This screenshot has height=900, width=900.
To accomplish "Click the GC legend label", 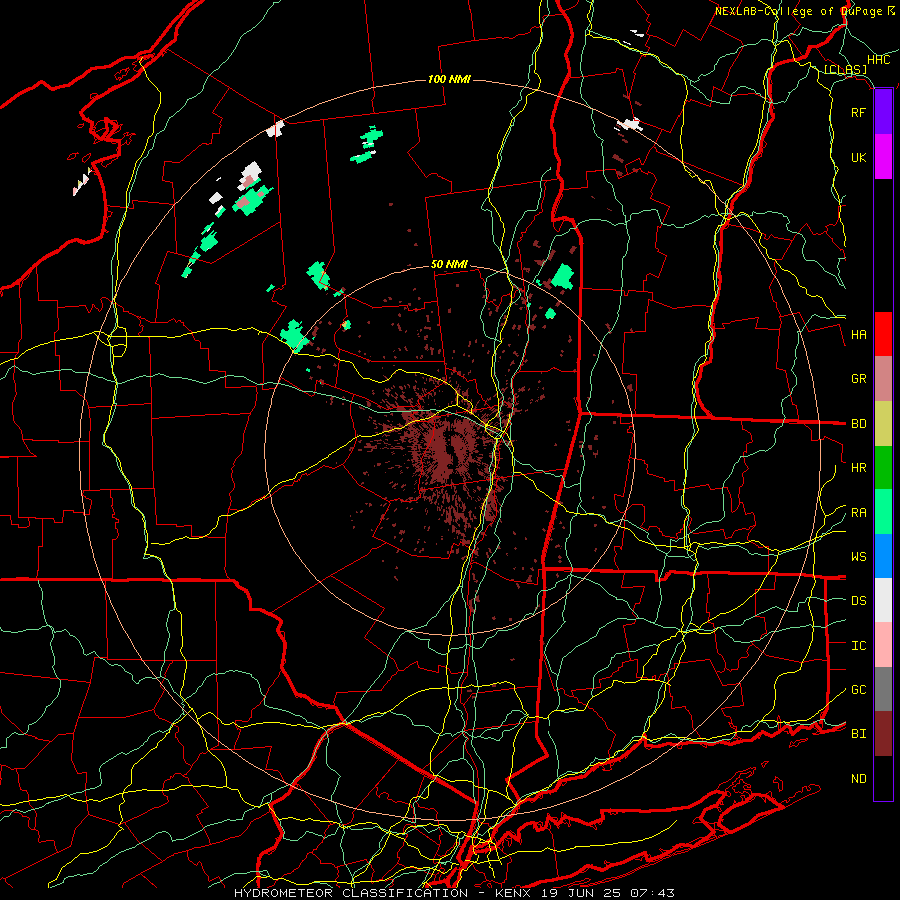I will [x=859, y=689].
